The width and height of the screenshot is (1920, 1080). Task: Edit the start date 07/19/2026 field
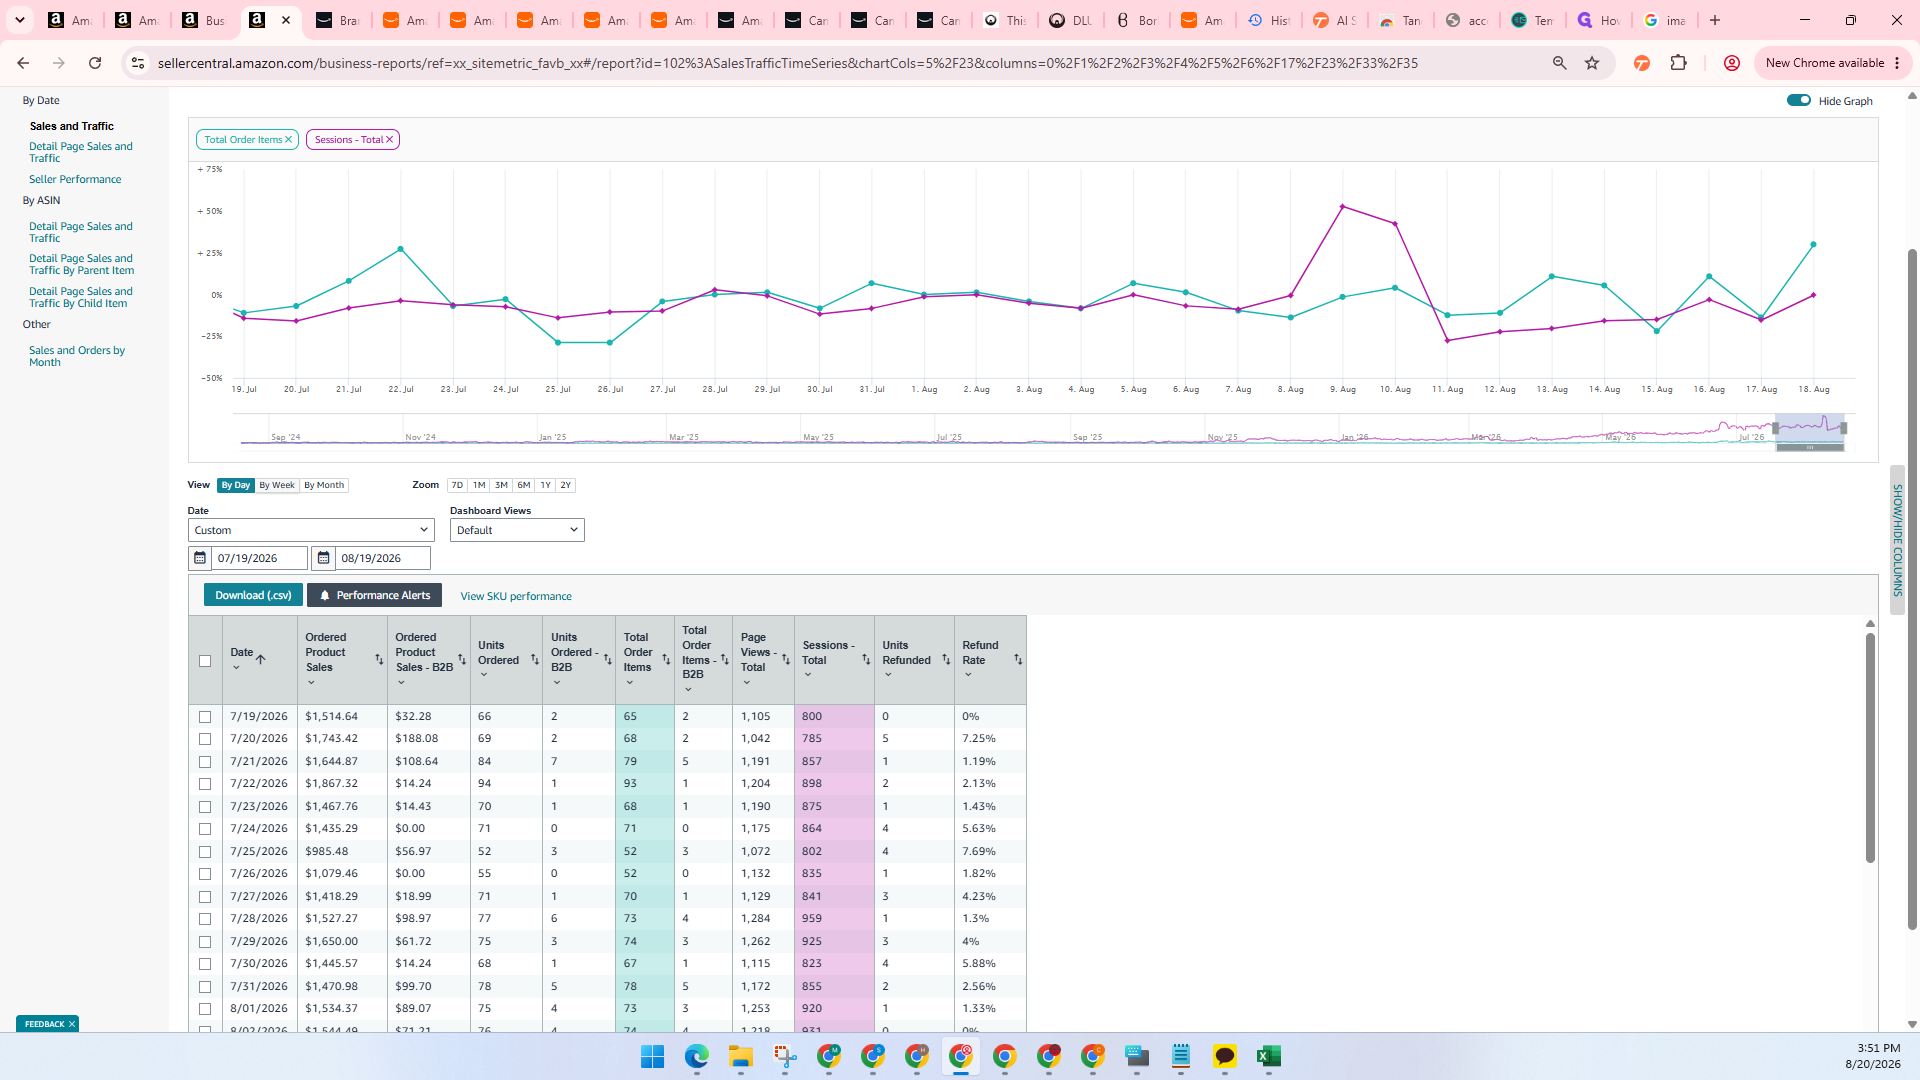point(259,558)
